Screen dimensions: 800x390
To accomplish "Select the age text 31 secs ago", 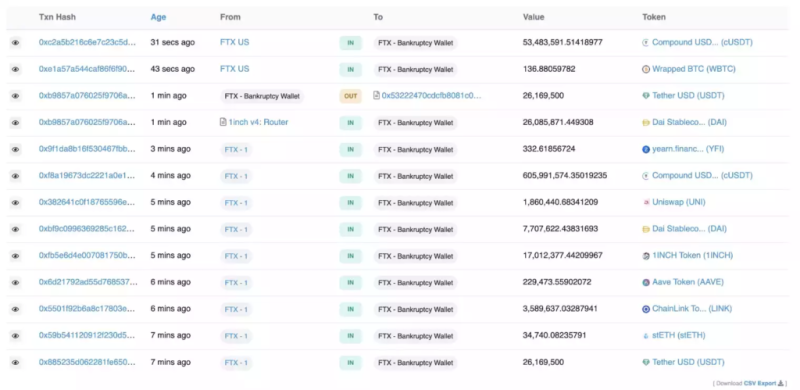I will pos(172,42).
